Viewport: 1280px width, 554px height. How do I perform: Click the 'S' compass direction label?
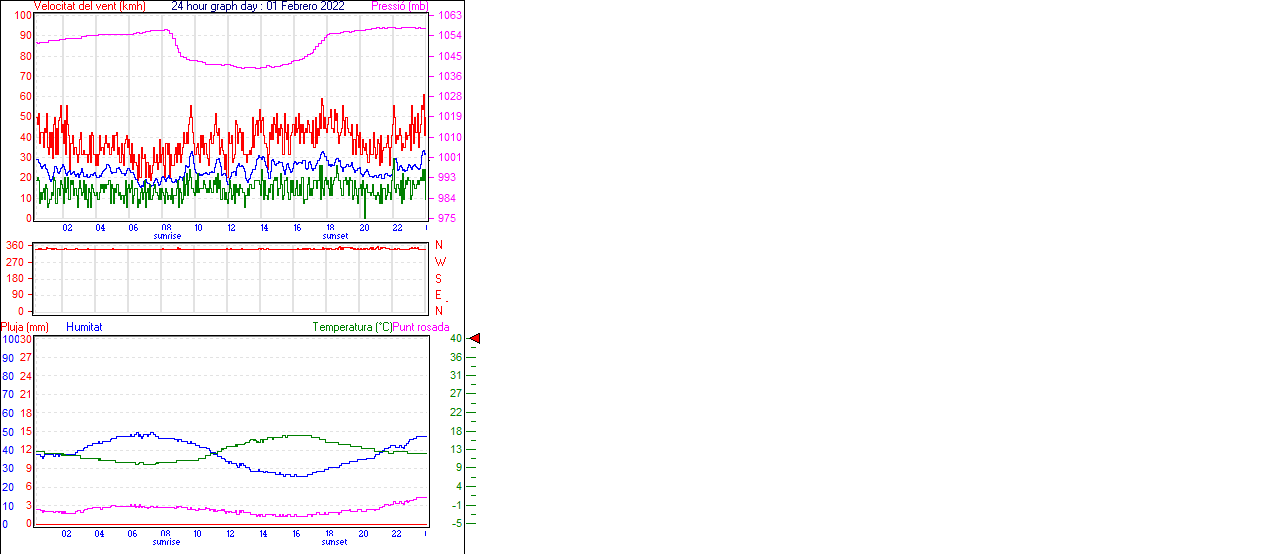pyautogui.click(x=439, y=278)
